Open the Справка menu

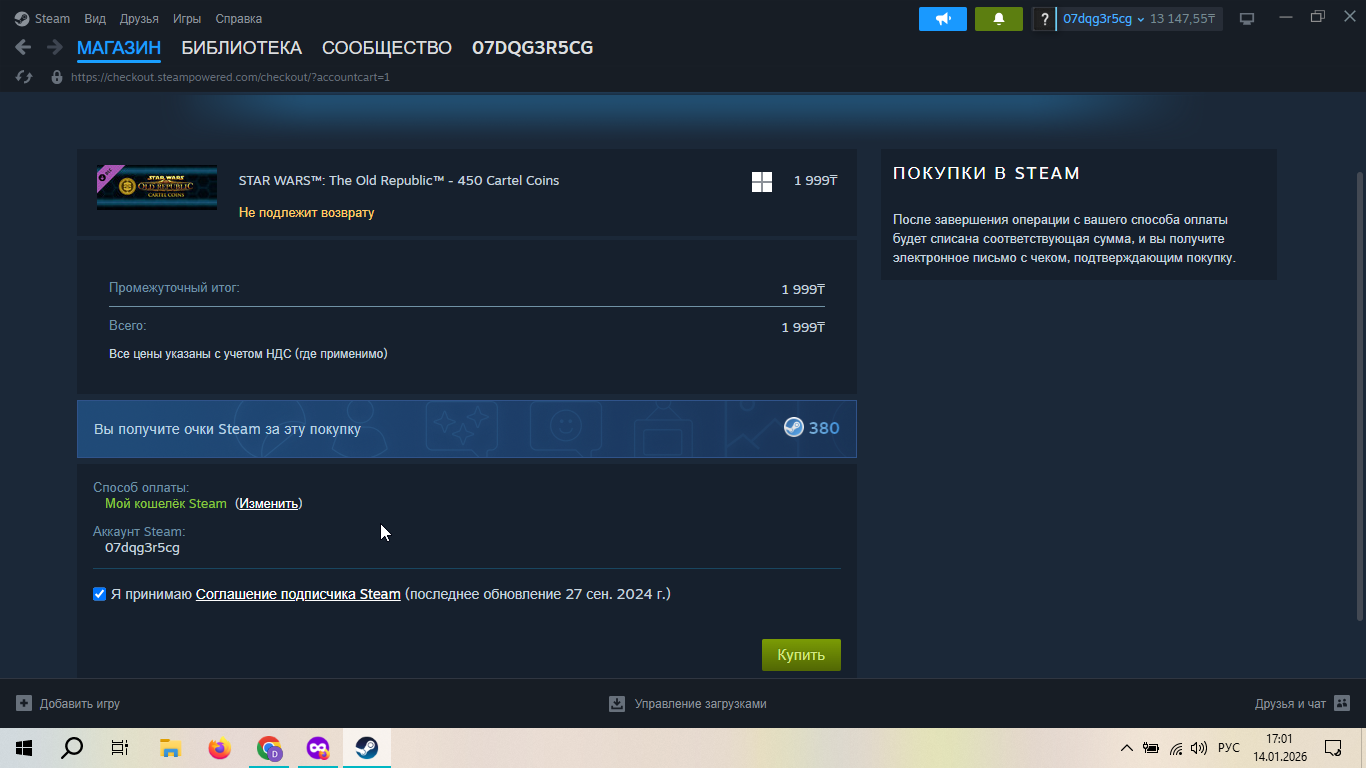(x=239, y=19)
